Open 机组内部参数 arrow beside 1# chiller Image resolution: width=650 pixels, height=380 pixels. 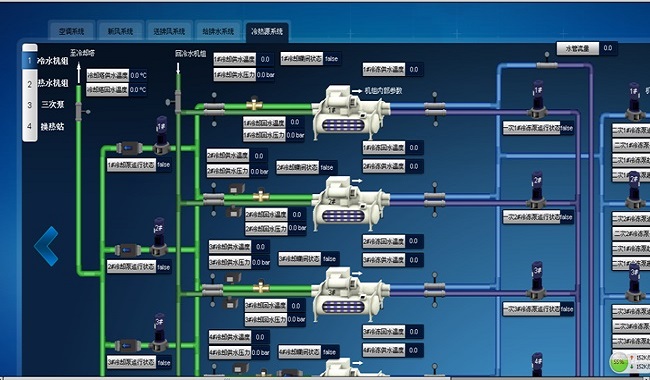tap(357, 91)
